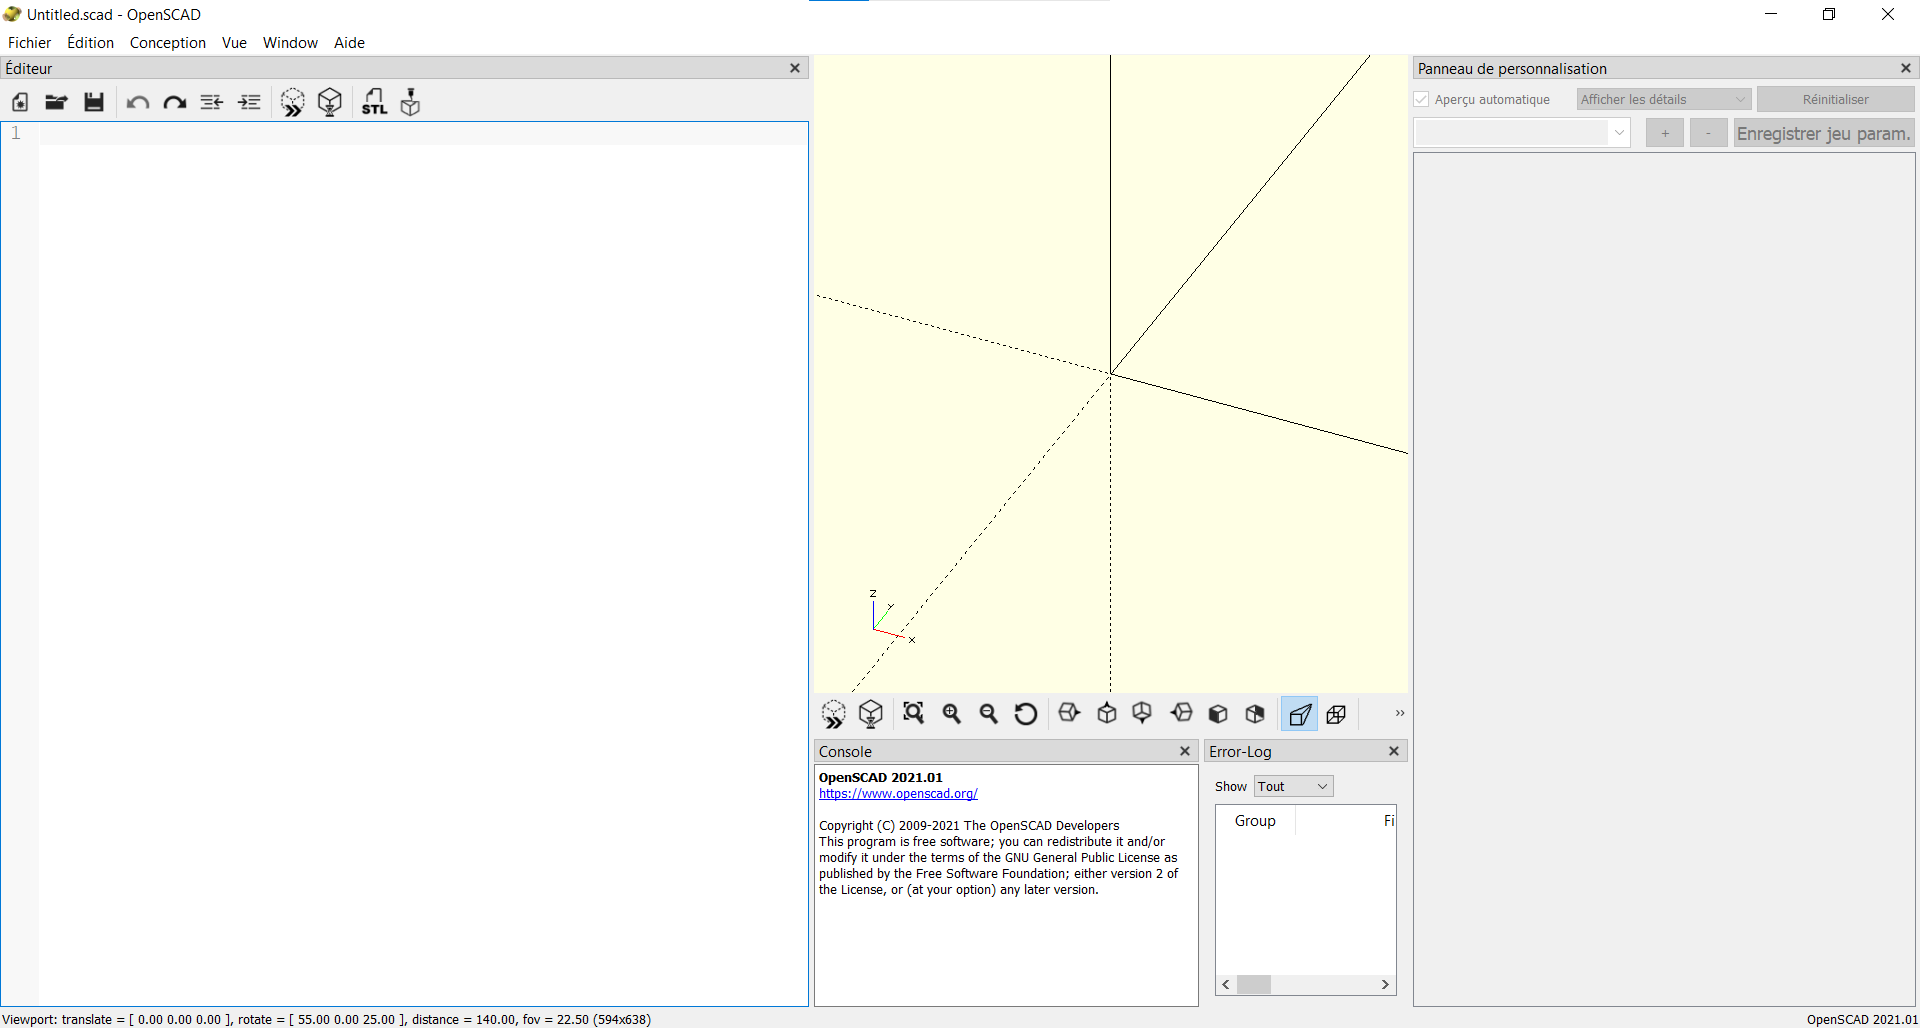Open the Show Tout dropdown in Error-Log

[x=1293, y=786]
